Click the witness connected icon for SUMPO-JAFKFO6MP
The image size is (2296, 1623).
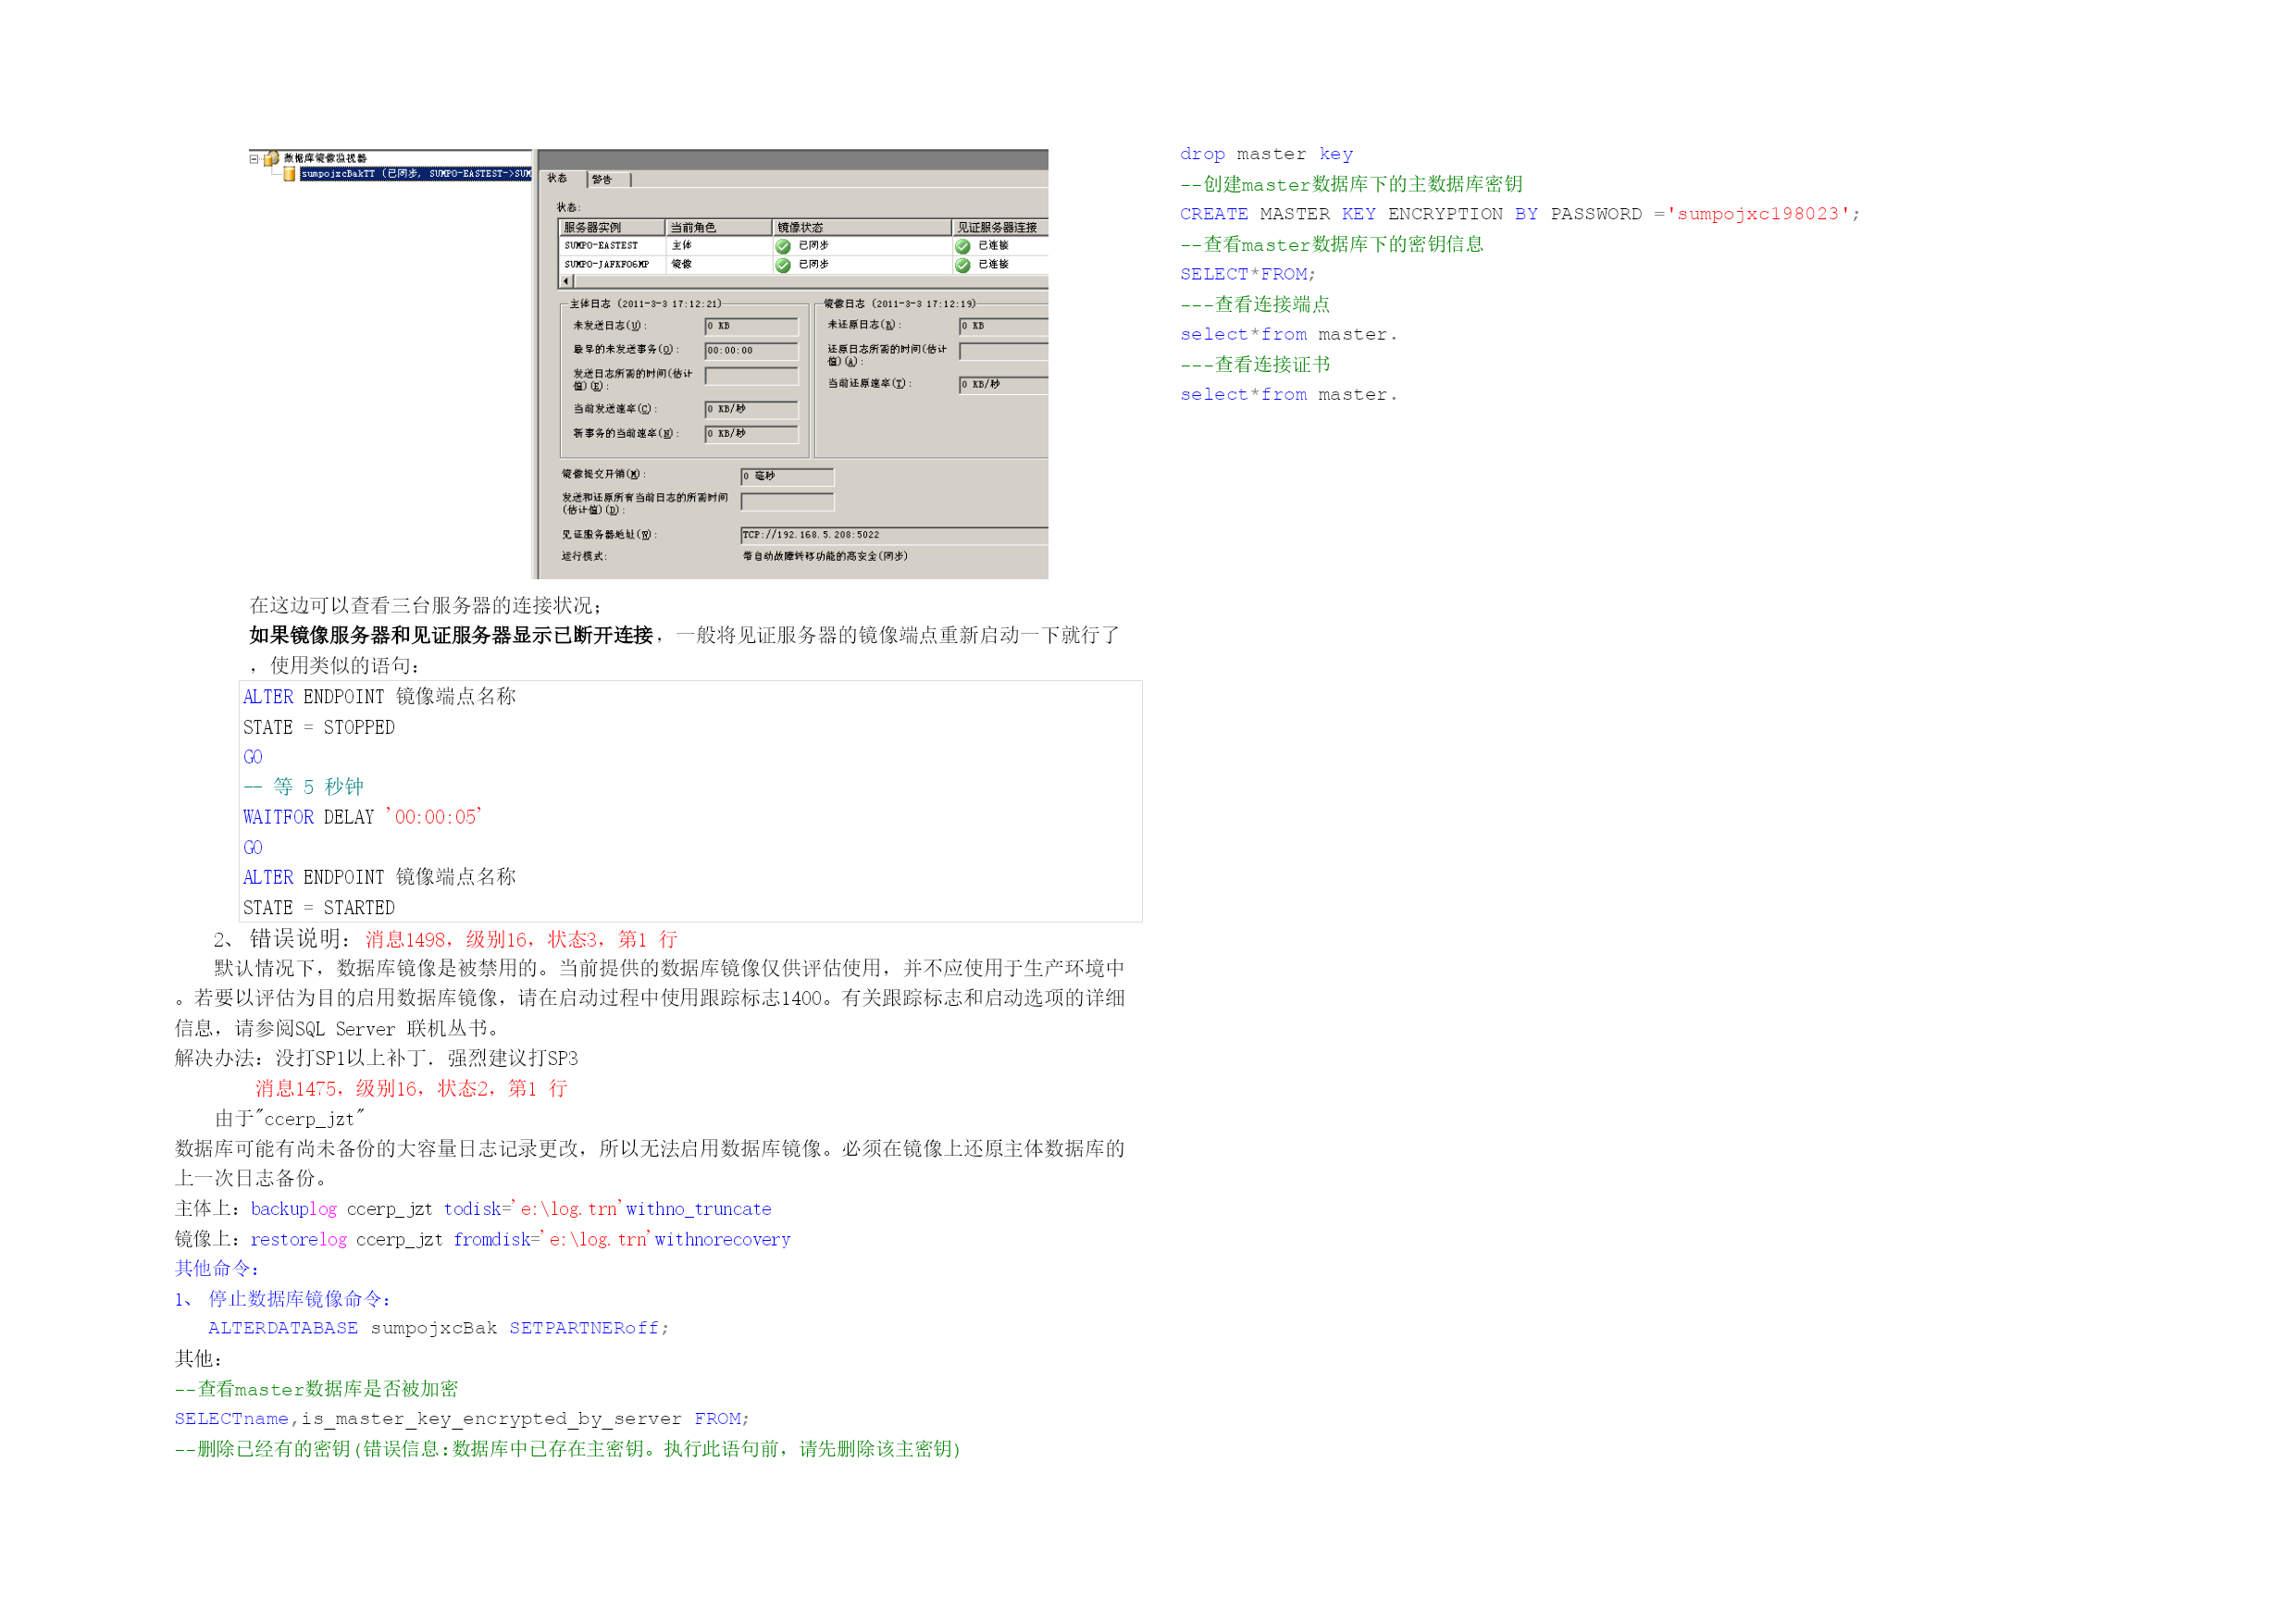point(962,265)
